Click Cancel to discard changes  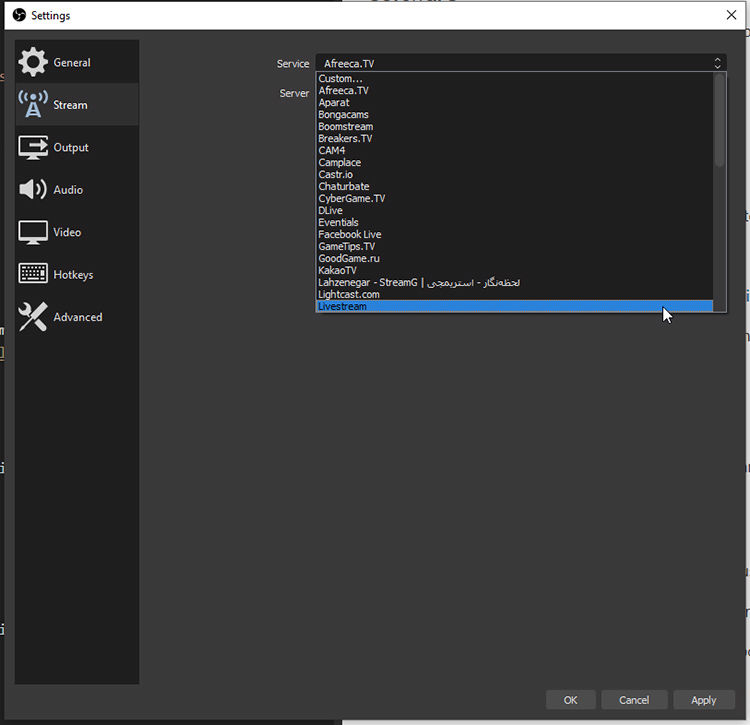(x=634, y=700)
